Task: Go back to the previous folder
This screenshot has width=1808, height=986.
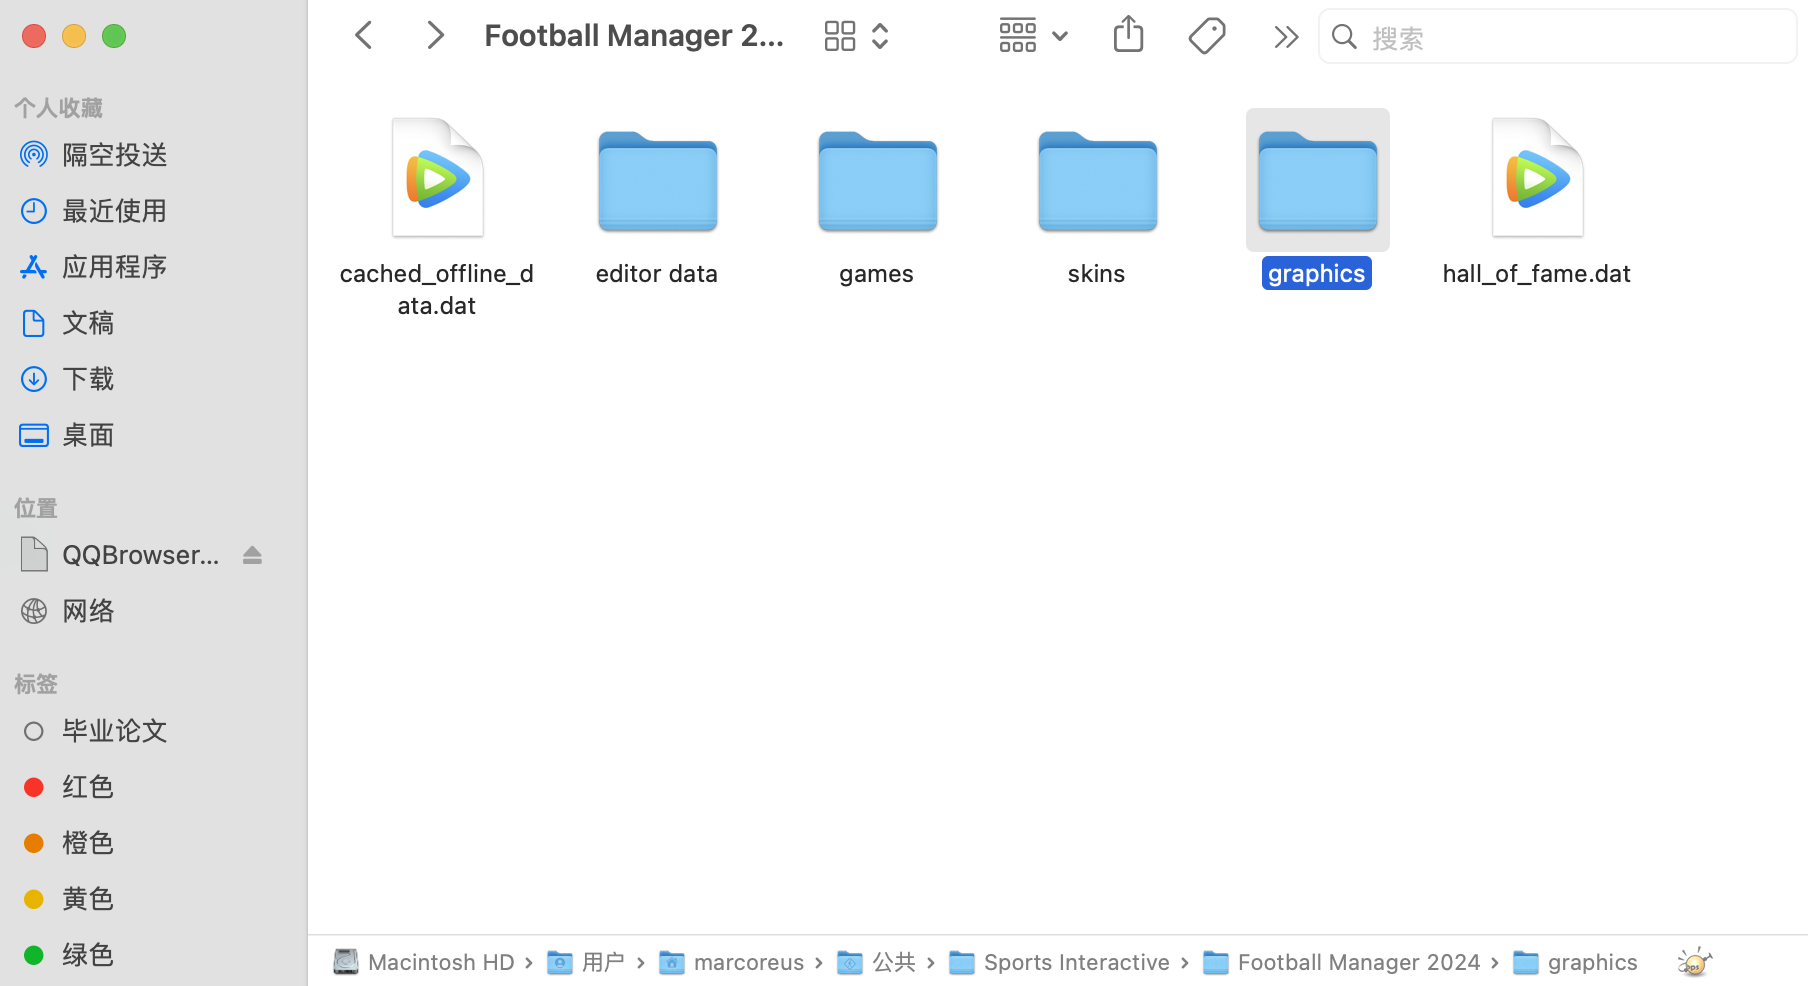Action: (x=364, y=36)
